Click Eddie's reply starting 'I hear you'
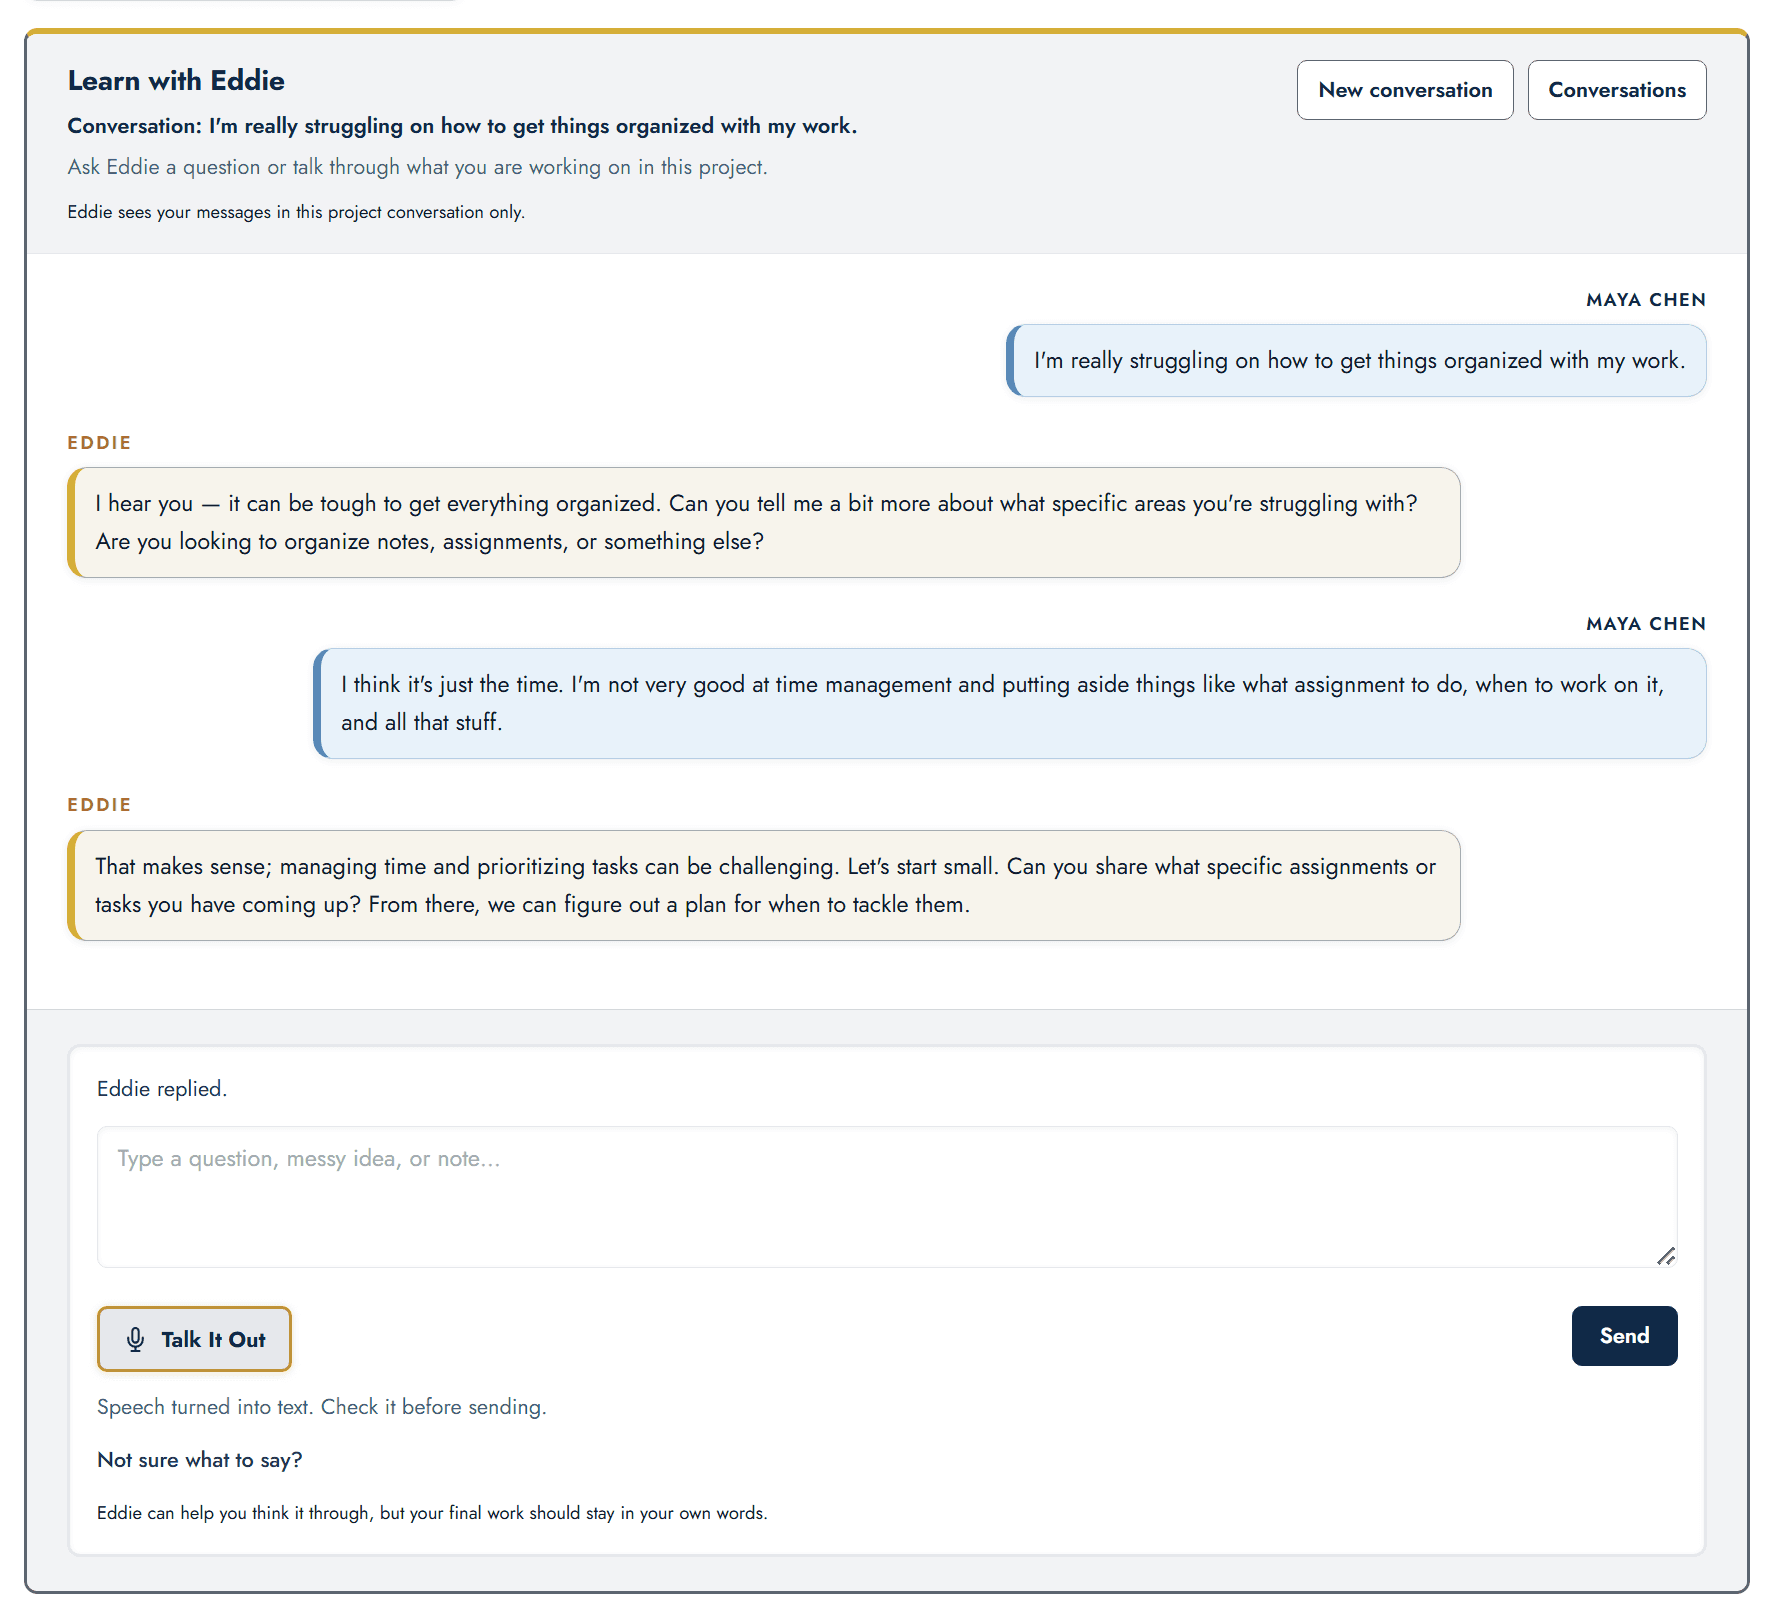Image resolution: width=1775 pixels, height=1620 pixels. 764,523
